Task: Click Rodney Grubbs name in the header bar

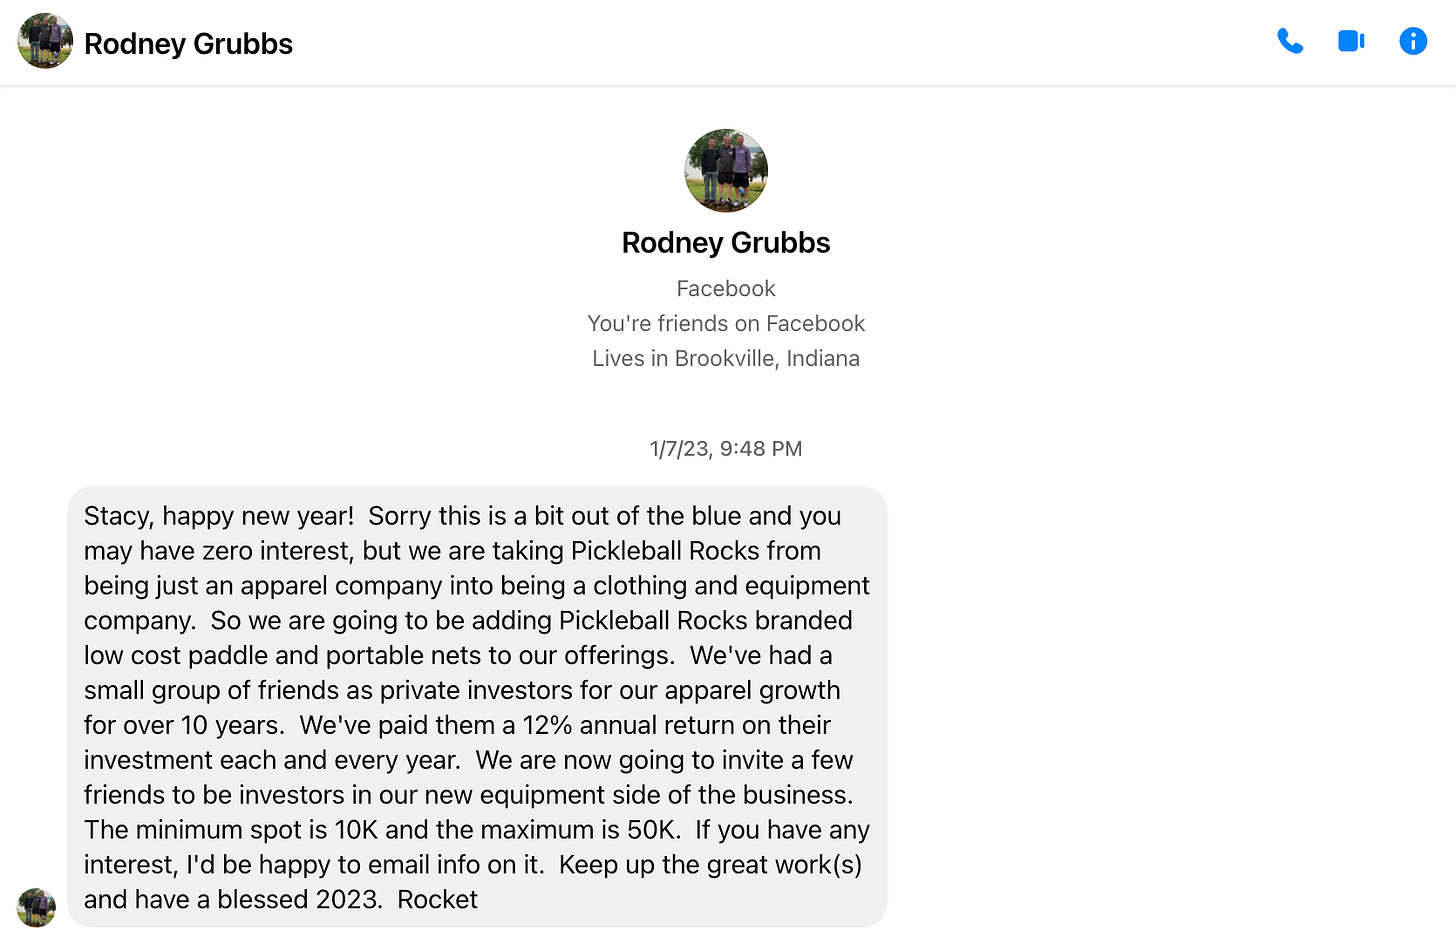Action: coord(188,44)
